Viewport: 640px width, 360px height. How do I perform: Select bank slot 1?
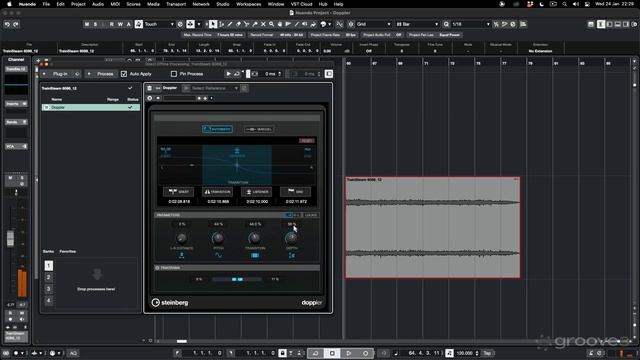click(49, 266)
